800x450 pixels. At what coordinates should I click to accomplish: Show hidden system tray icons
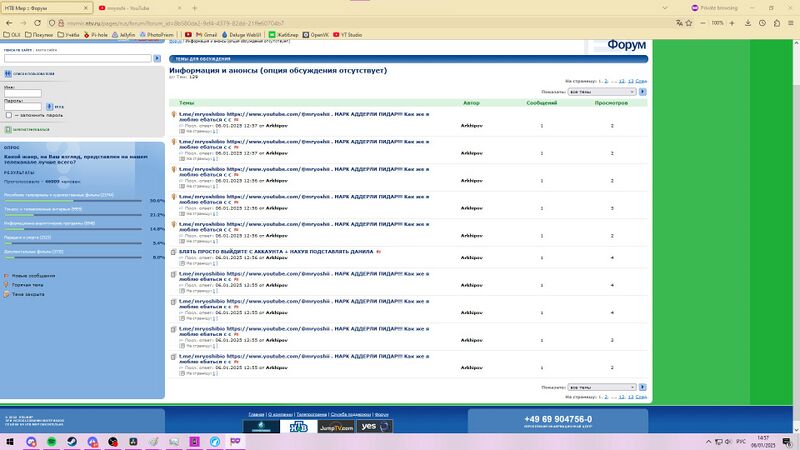click(x=708, y=442)
